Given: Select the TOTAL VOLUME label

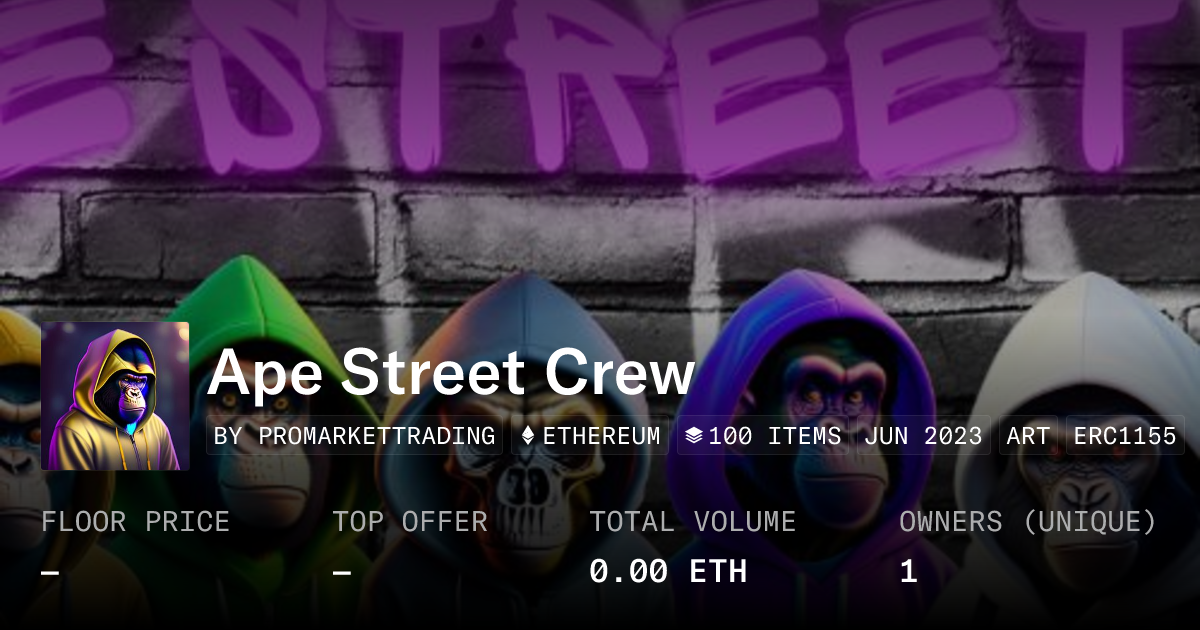Looking at the screenshot, I should [692, 522].
